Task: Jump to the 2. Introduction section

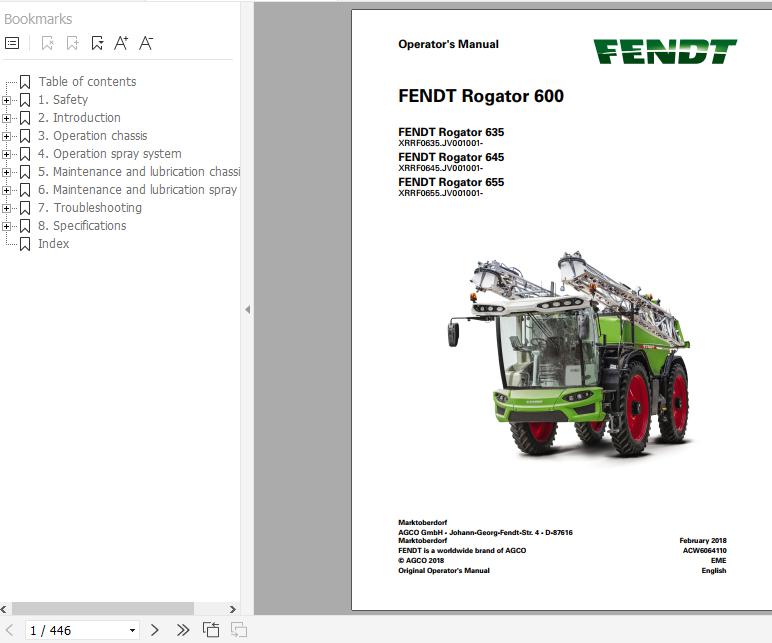Action: (79, 118)
